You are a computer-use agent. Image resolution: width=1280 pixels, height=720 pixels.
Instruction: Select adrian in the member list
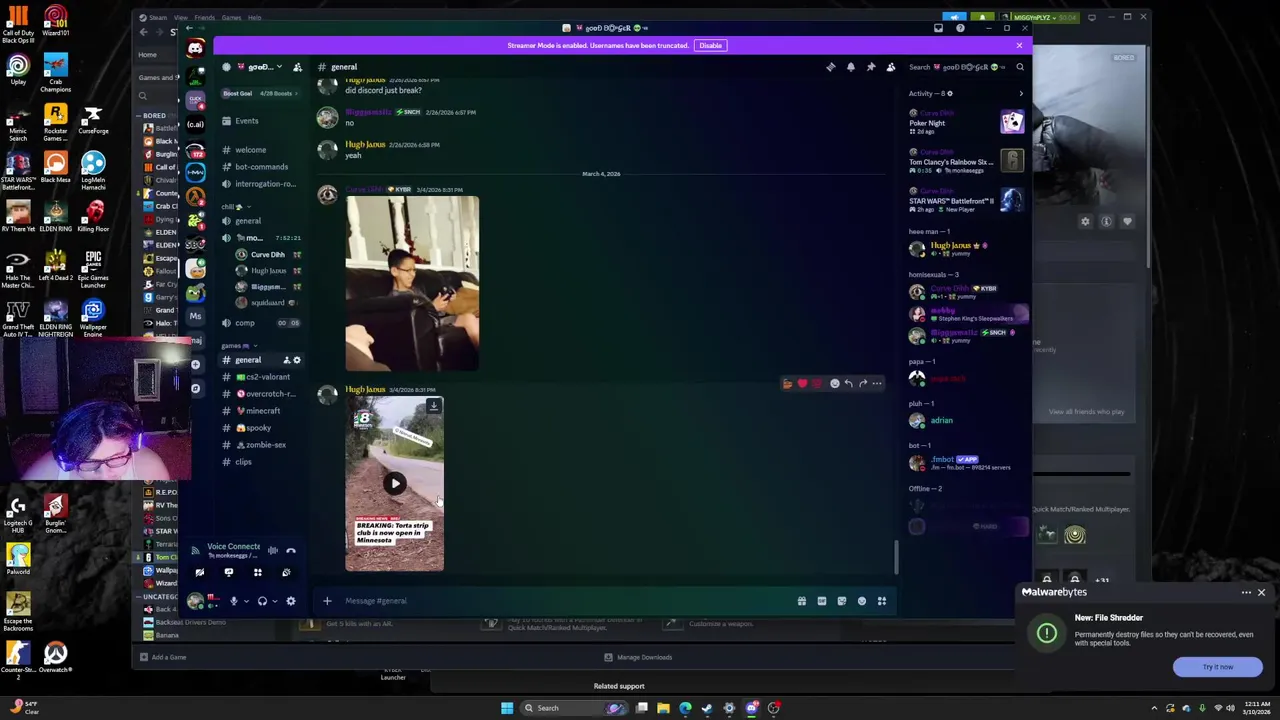coord(966,421)
